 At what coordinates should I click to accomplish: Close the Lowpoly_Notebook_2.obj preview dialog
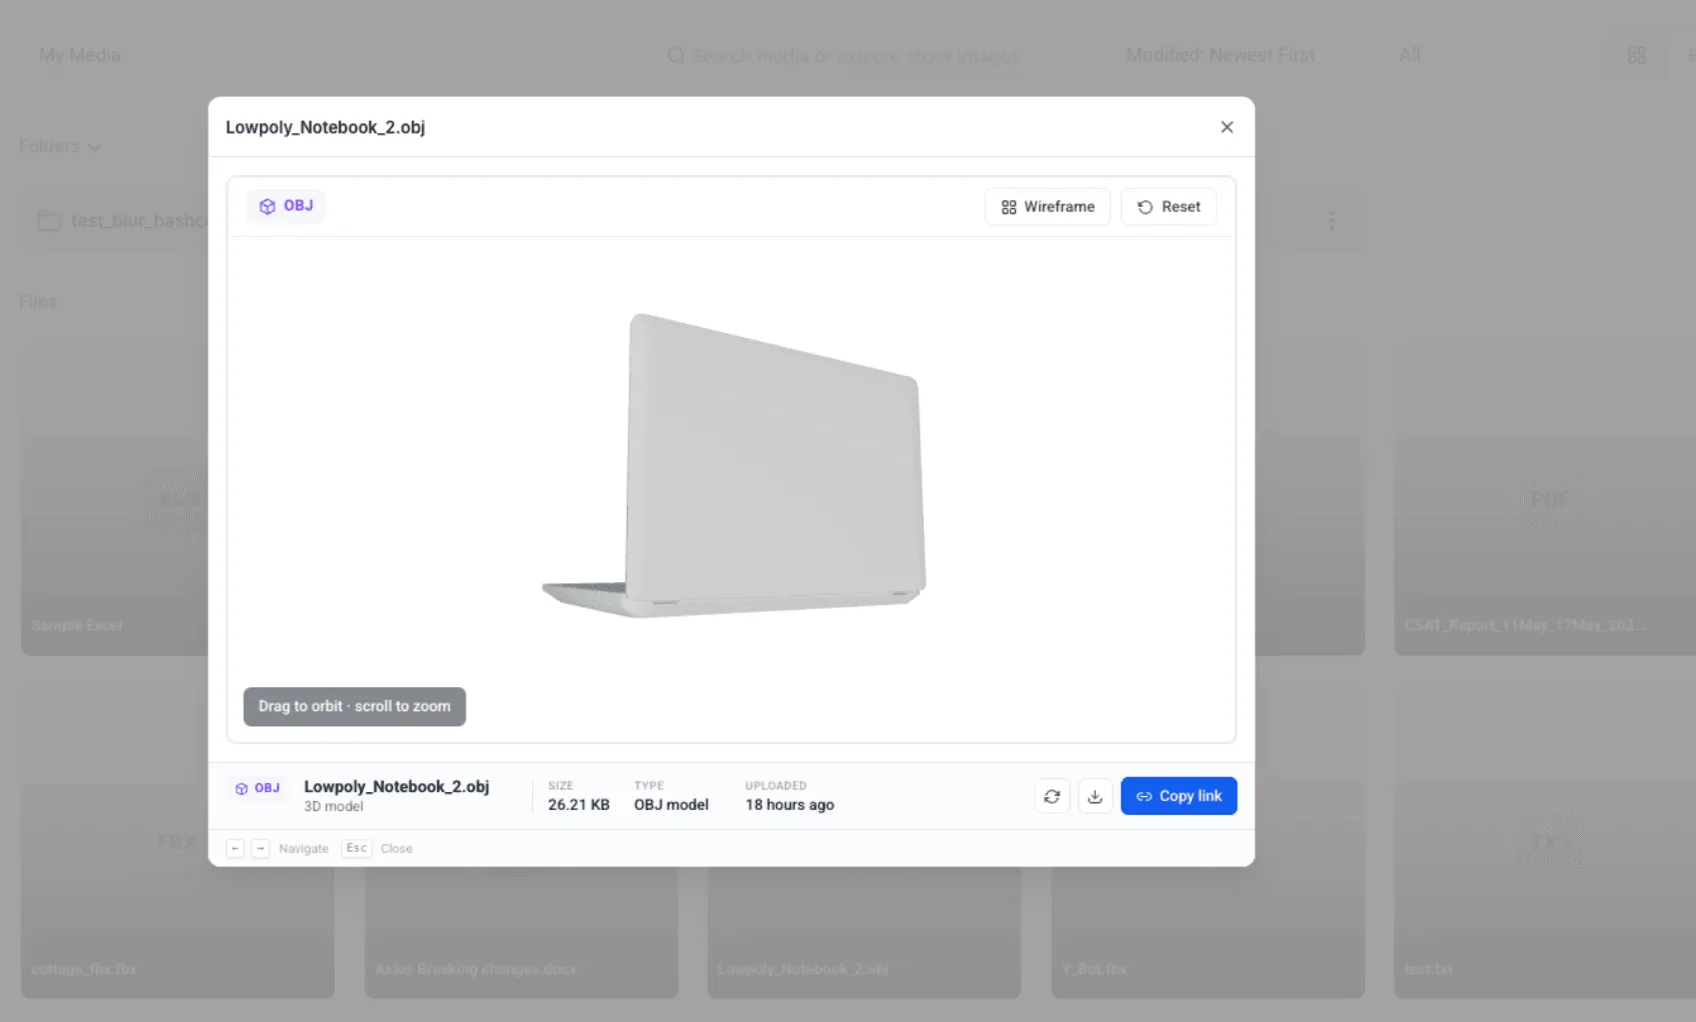tap(1227, 127)
